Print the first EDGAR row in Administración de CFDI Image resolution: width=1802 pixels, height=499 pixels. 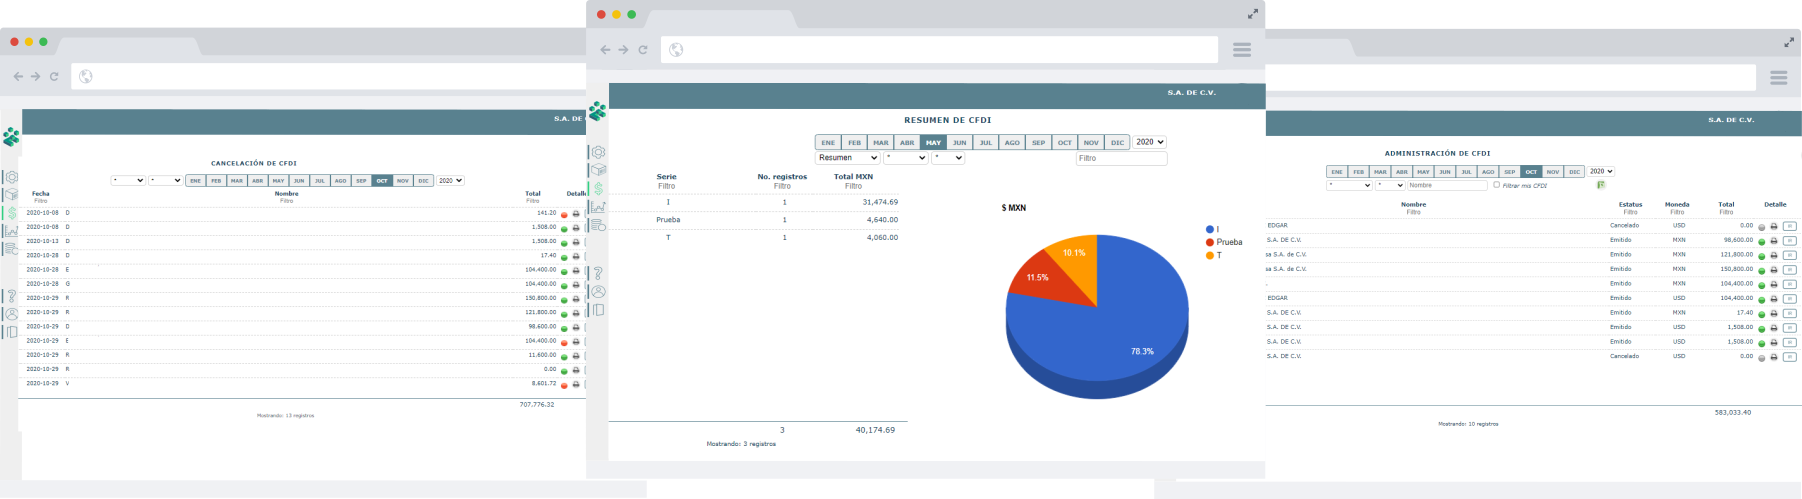coord(1774,227)
